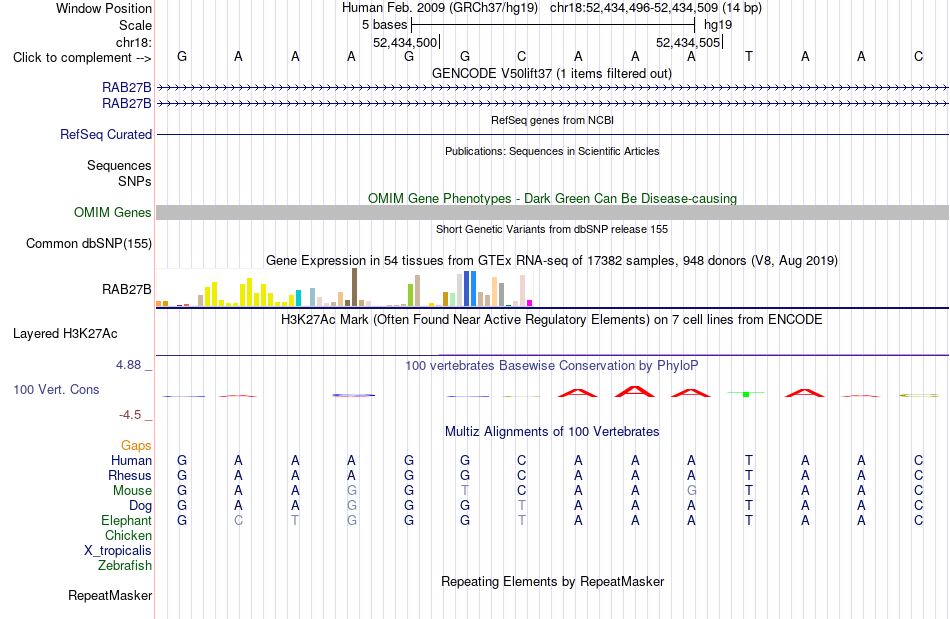Click the 52,434,505 position marker
Screen dimensions: 950x619
(688, 42)
